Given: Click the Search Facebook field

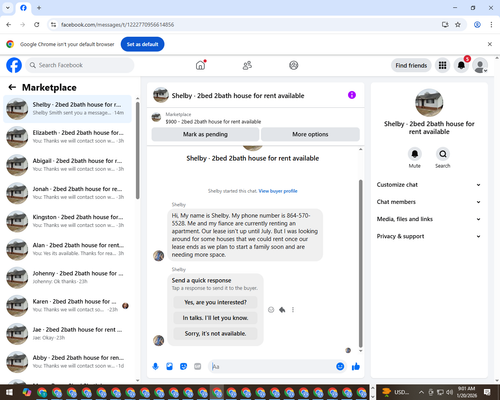Looking at the screenshot, I should pos(80,65).
